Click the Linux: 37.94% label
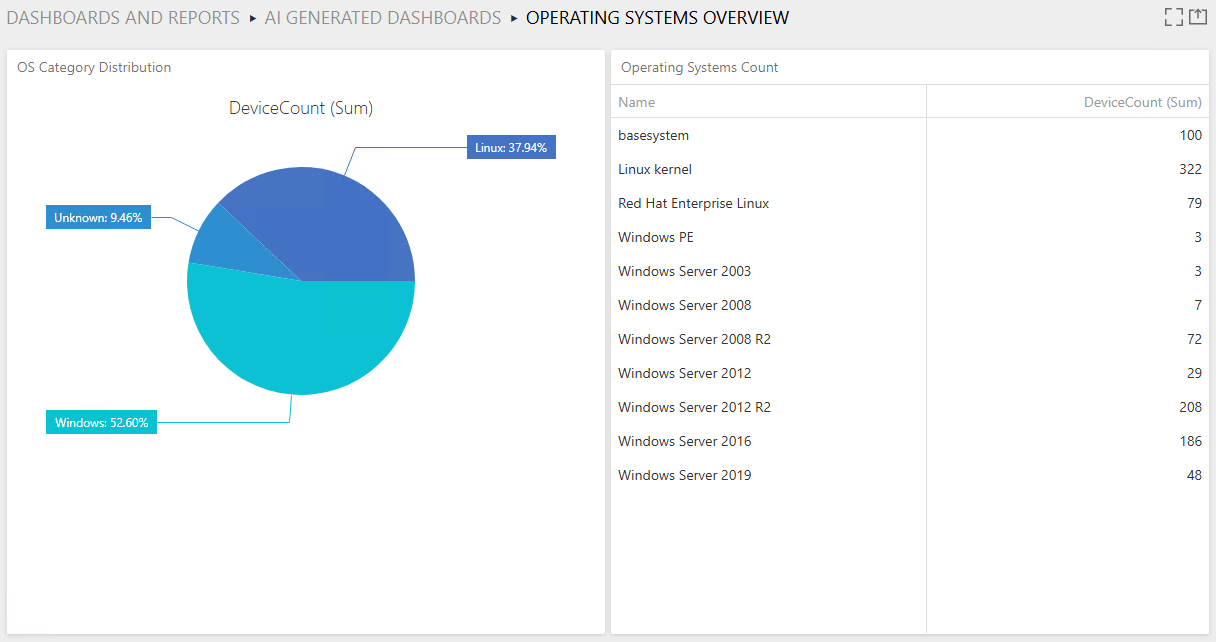Screen dimensions: 1216x642 tap(511, 148)
